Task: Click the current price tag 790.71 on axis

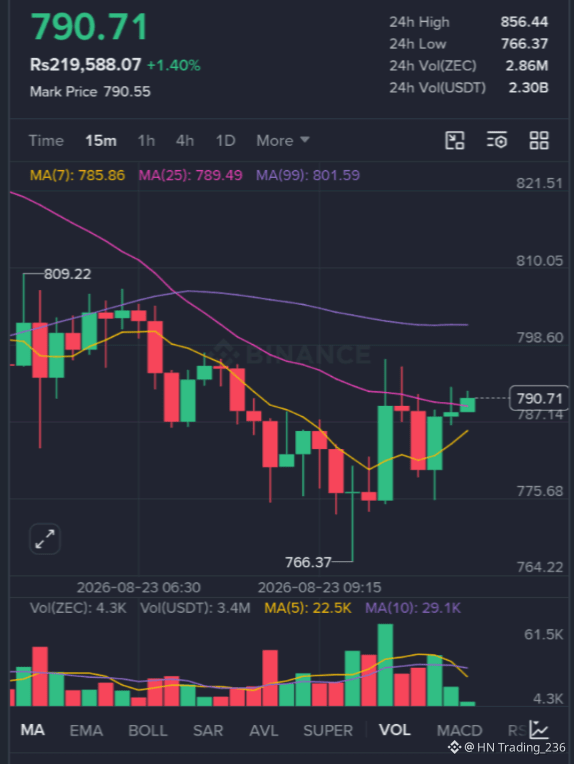Action: 539,399
